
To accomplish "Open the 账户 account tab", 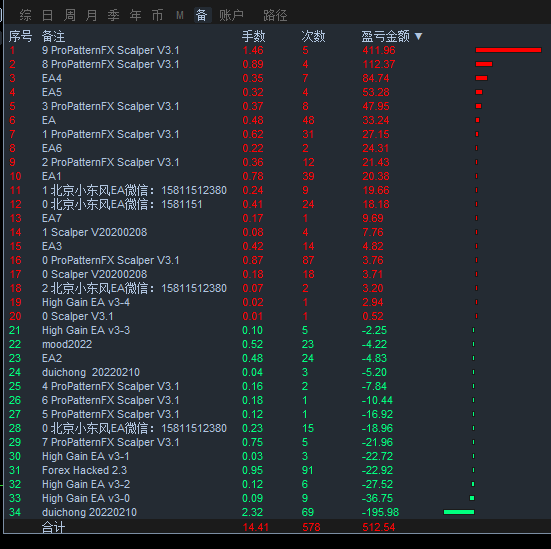I will pos(231,15).
